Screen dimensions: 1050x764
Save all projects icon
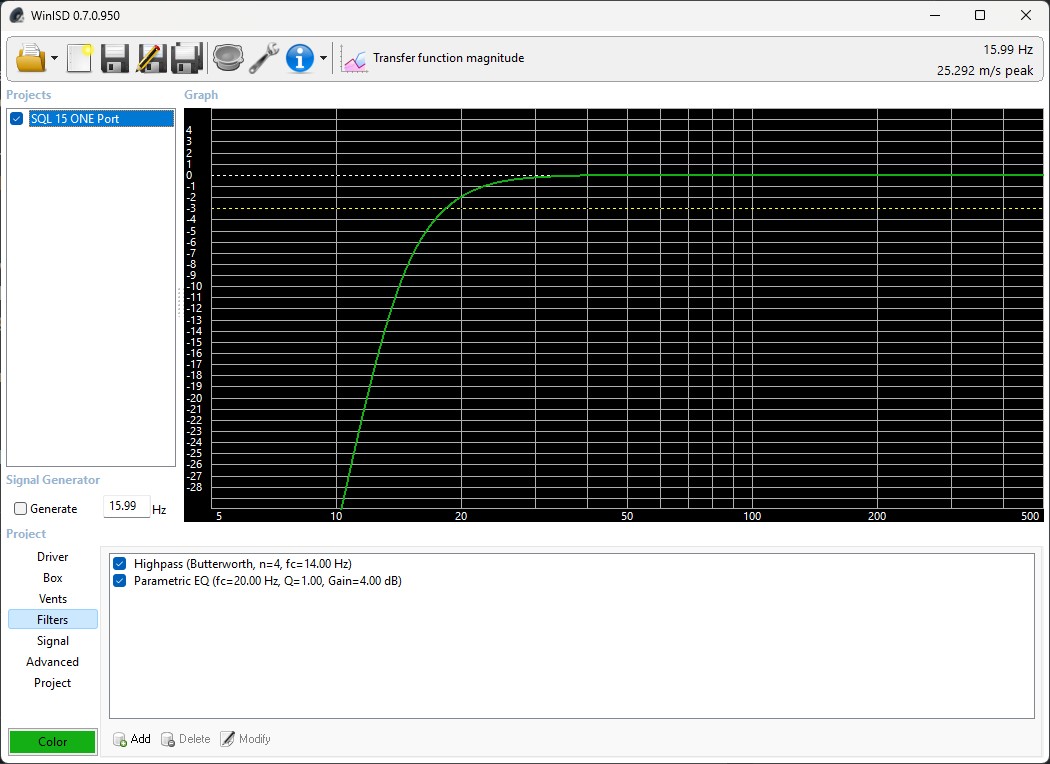click(187, 58)
